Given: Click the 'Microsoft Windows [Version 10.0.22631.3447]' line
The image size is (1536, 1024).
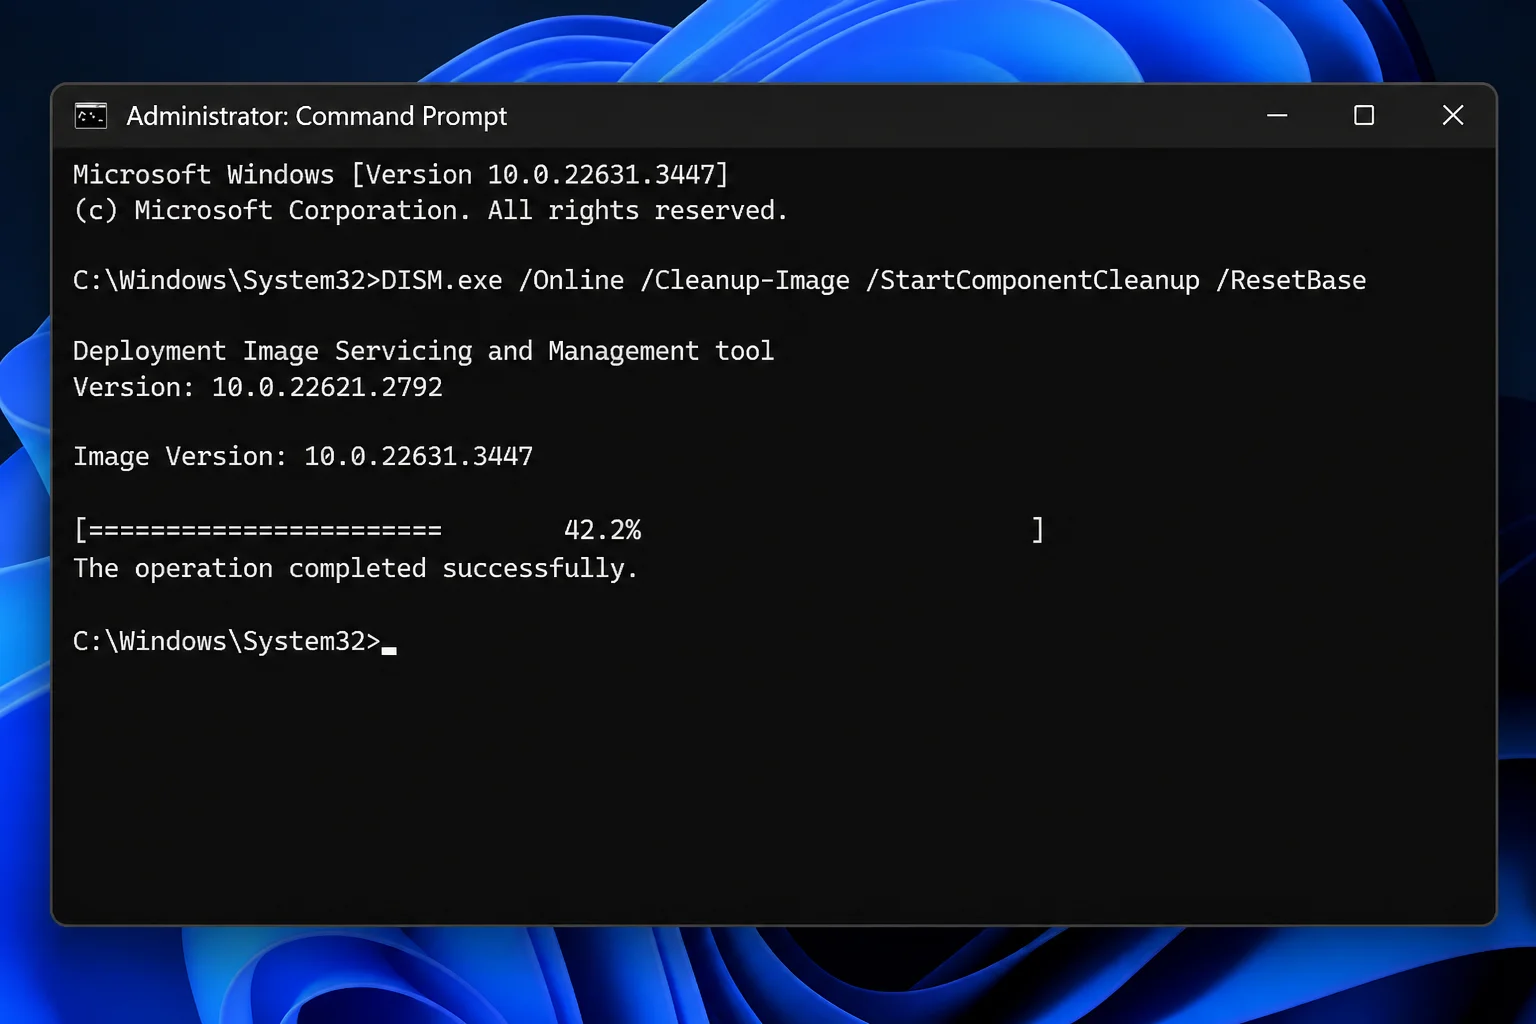Looking at the screenshot, I should (401, 175).
